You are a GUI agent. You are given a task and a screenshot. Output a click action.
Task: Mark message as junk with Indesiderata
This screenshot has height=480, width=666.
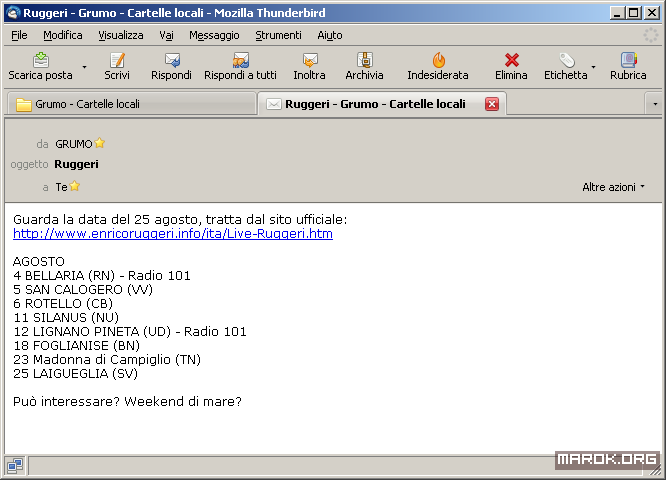[437, 60]
